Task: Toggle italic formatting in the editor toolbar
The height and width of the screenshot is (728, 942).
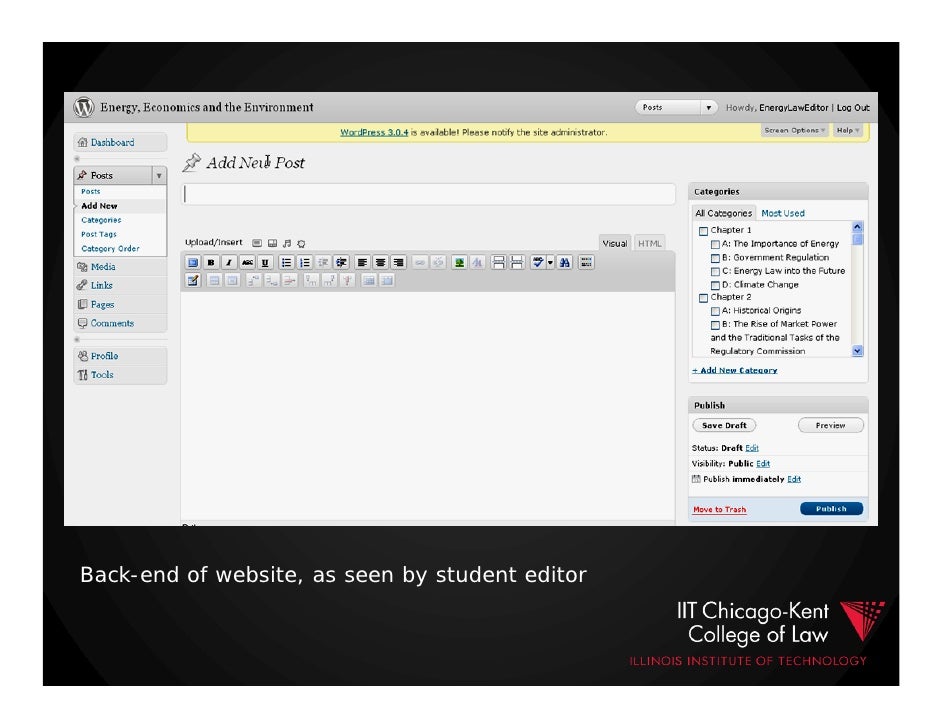Action: pos(228,262)
